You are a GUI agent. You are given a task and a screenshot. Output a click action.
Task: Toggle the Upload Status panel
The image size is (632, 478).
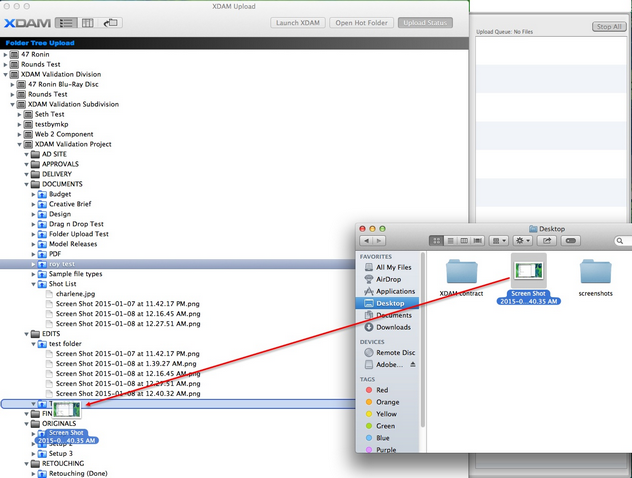(x=423, y=23)
